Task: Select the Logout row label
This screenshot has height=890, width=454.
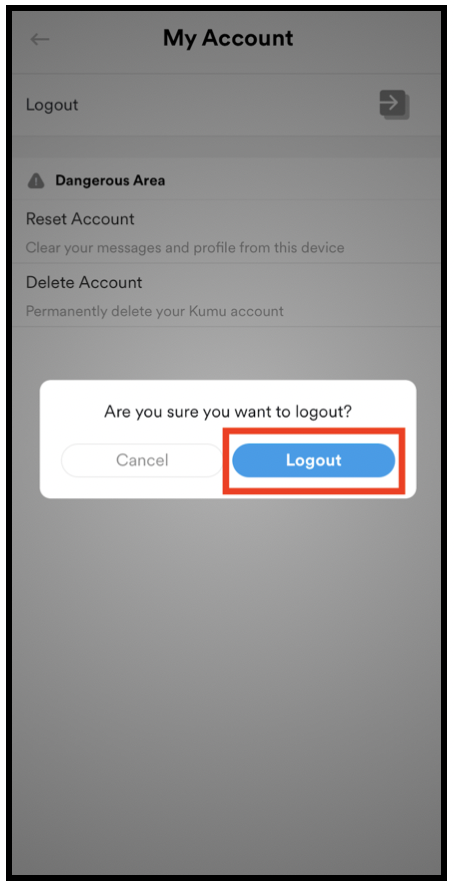Action: [x=52, y=105]
